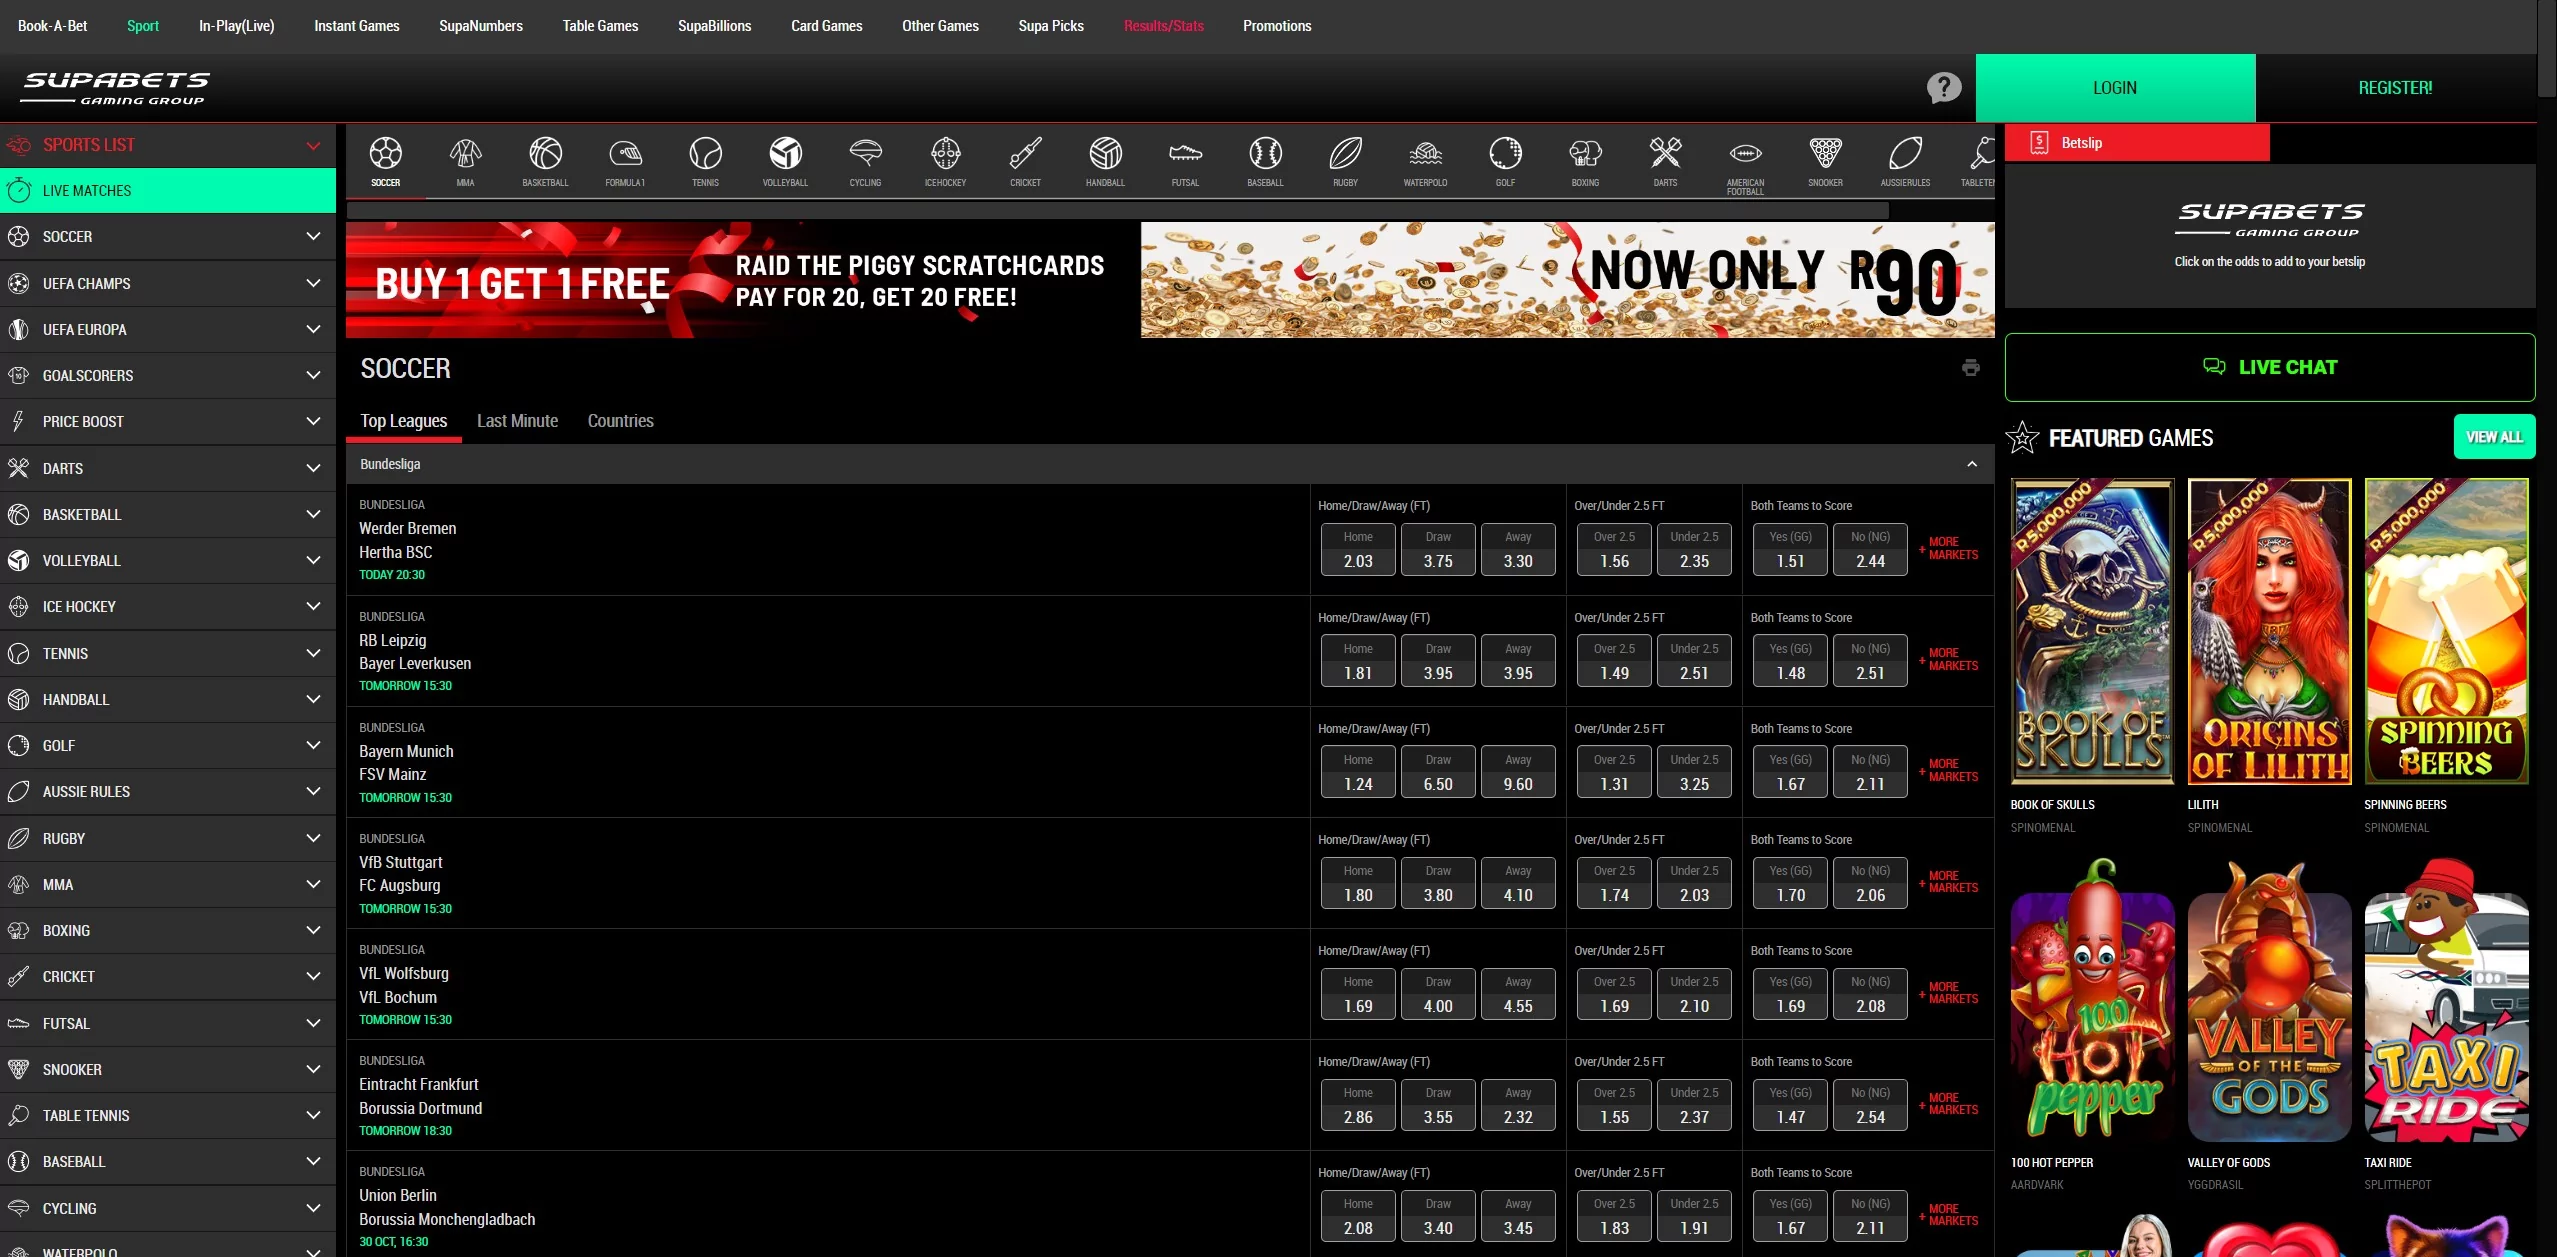The image size is (2557, 1257).
Task: Select the Snooker balls icon
Action: (x=1825, y=154)
